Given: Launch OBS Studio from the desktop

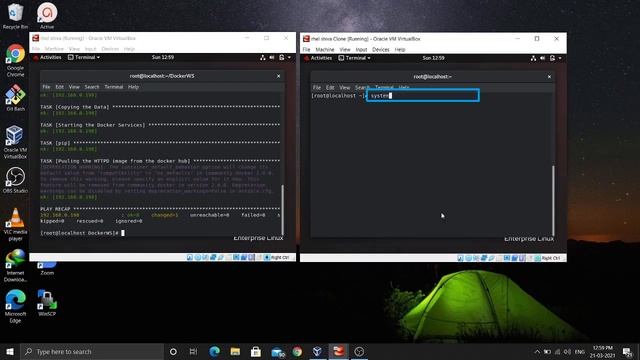Looking at the screenshot, I should 16,180.
